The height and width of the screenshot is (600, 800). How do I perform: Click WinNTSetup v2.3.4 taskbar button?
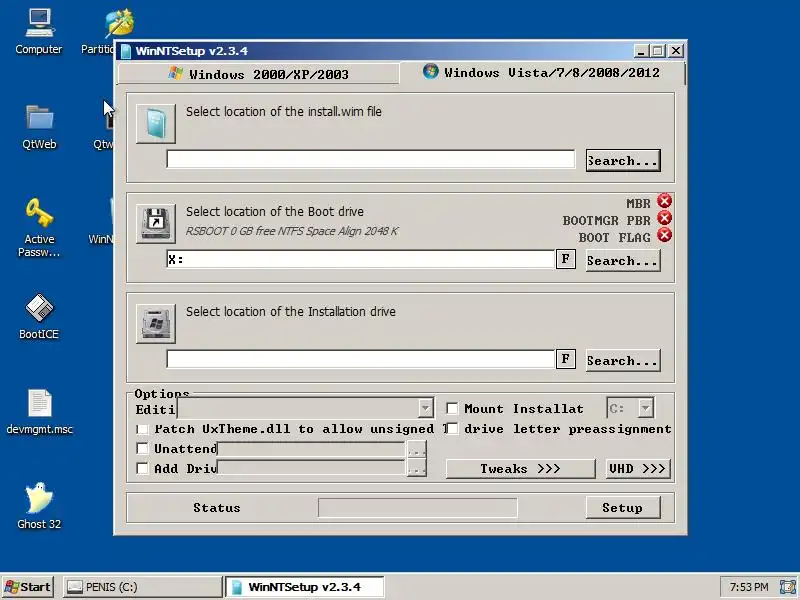[305, 587]
